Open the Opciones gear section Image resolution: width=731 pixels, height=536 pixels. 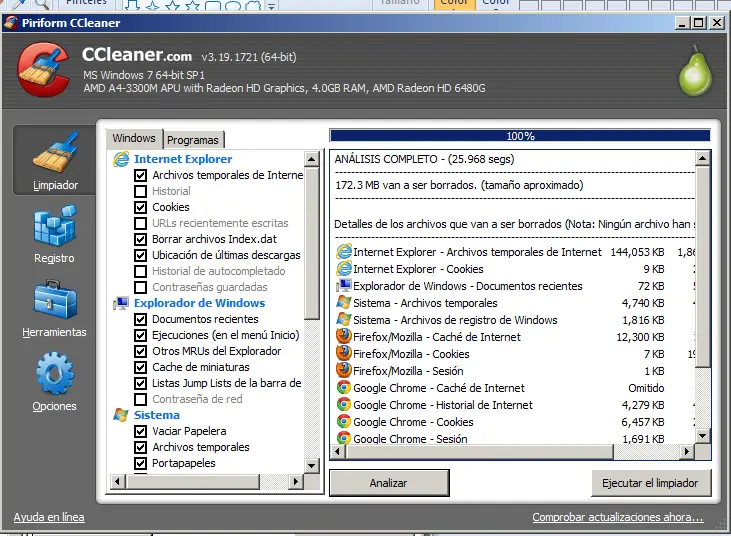55,382
